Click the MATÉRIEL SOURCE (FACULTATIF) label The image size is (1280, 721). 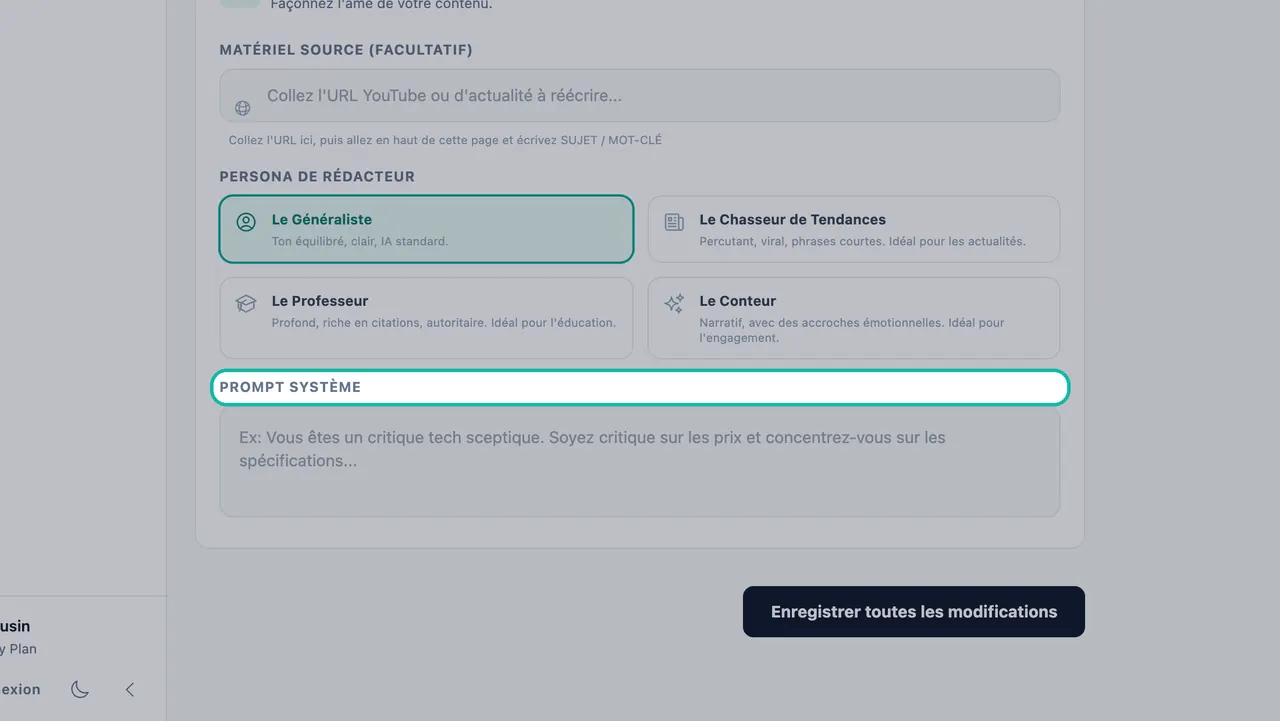point(346,50)
